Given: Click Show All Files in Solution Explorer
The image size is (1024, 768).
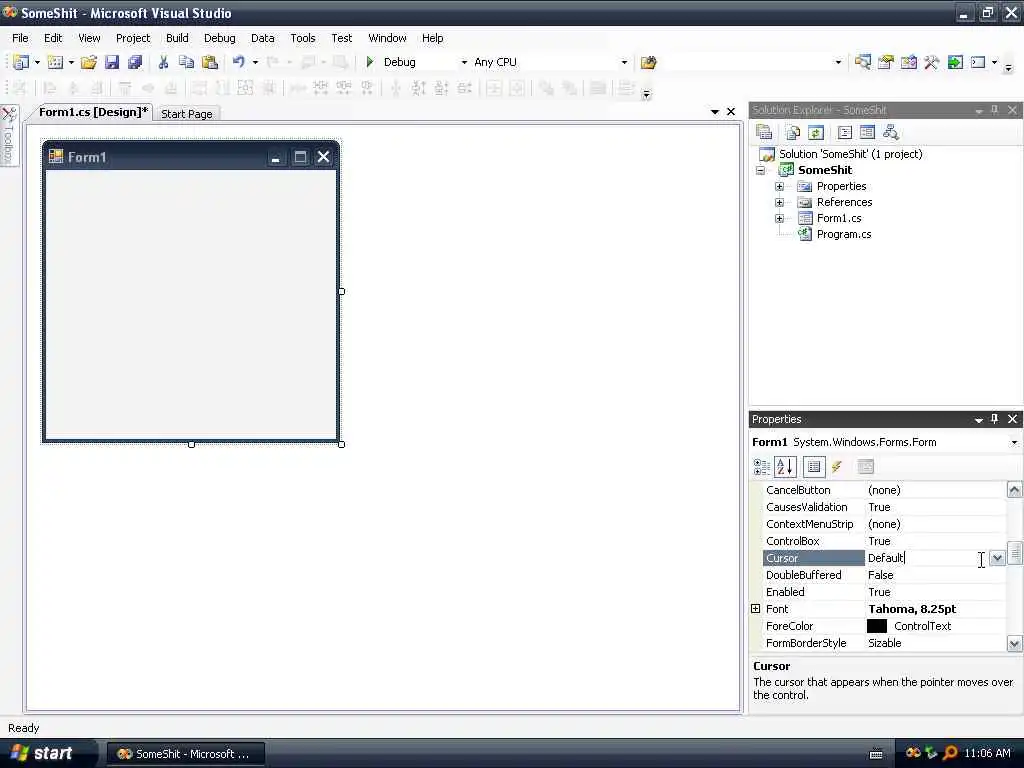Looking at the screenshot, I should tap(793, 133).
